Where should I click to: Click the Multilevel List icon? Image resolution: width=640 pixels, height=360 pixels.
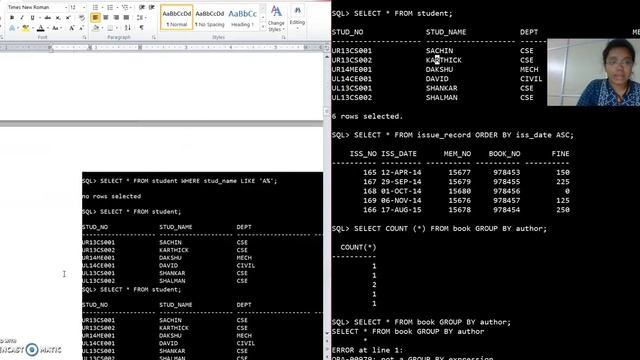[125, 7]
